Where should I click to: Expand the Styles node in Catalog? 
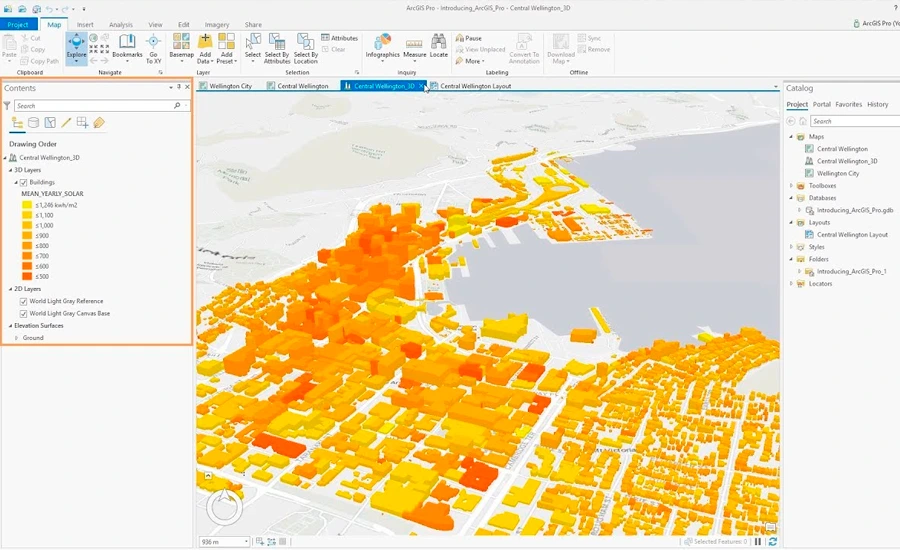[x=791, y=247]
